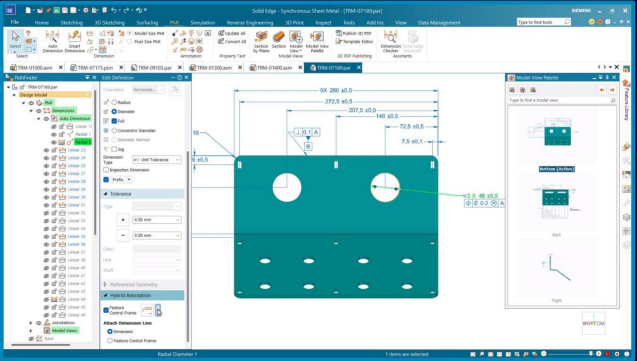The height and width of the screenshot is (361, 637).
Task: Select Feature Control Frame attach option
Action: (110, 341)
